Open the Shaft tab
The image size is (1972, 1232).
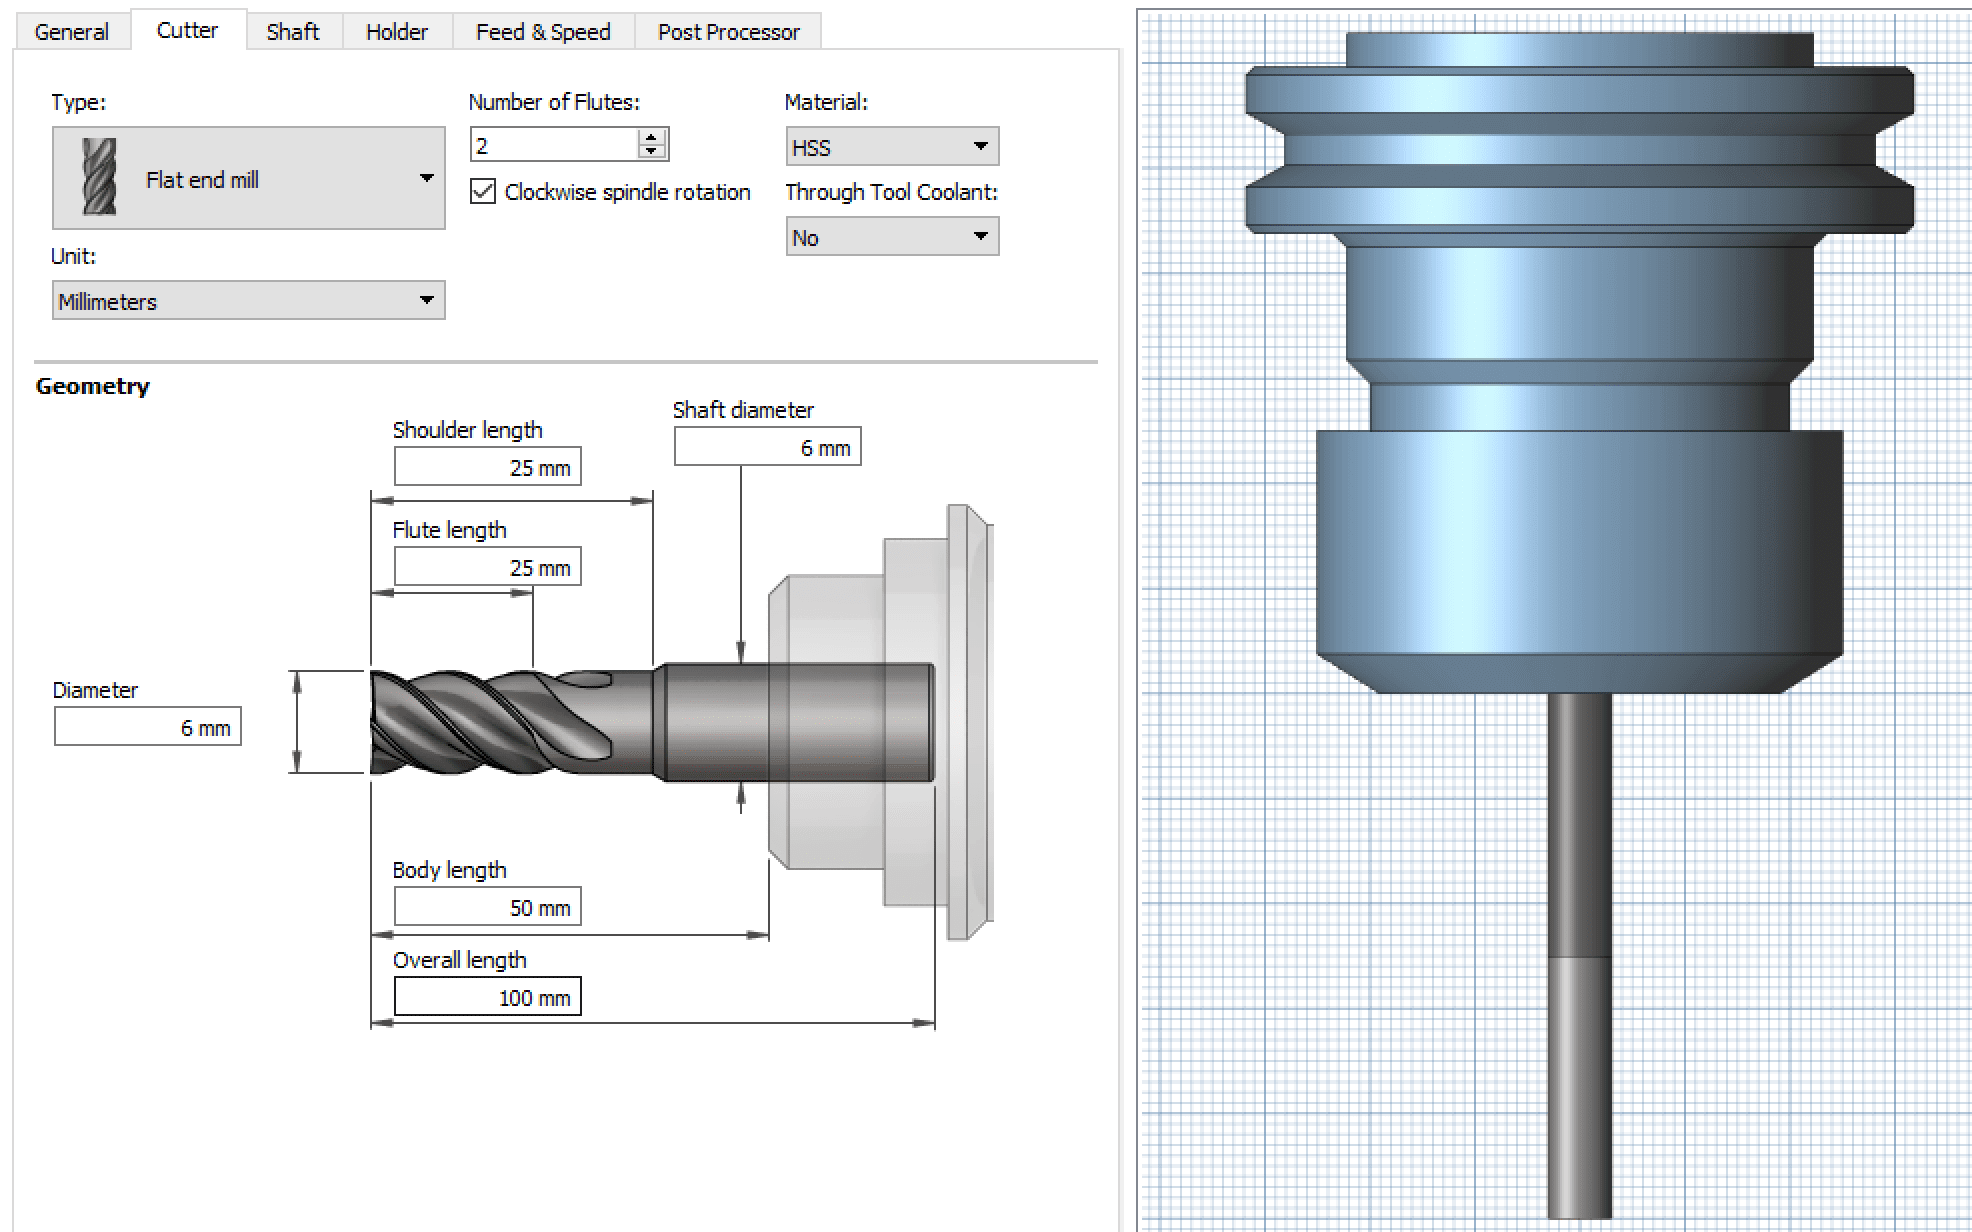click(293, 32)
